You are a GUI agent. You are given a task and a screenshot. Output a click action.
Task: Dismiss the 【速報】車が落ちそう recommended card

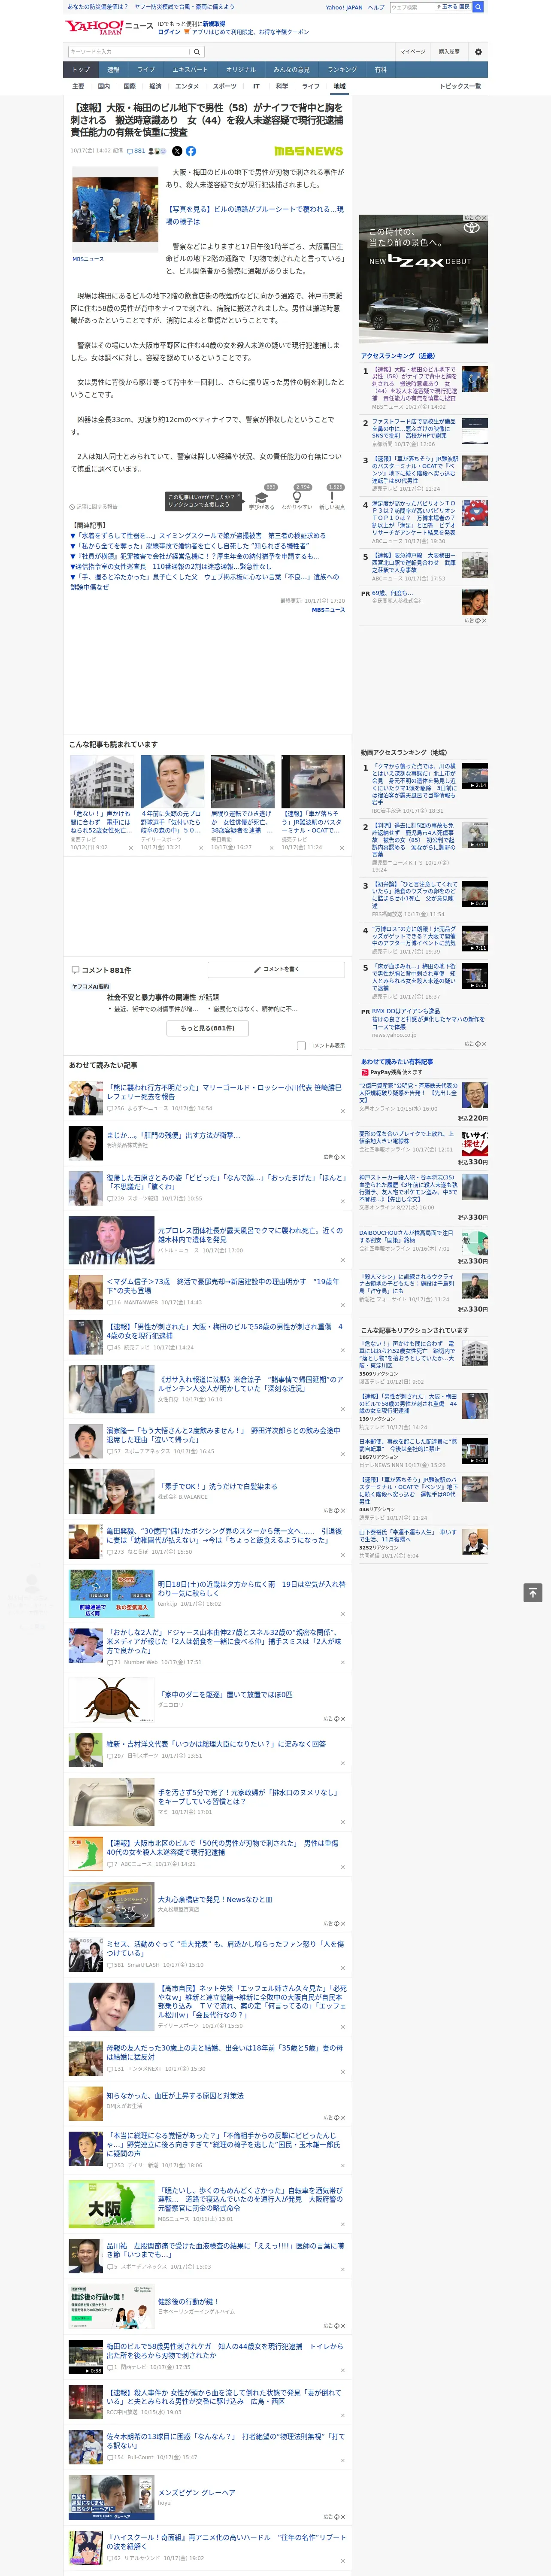(342, 848)
